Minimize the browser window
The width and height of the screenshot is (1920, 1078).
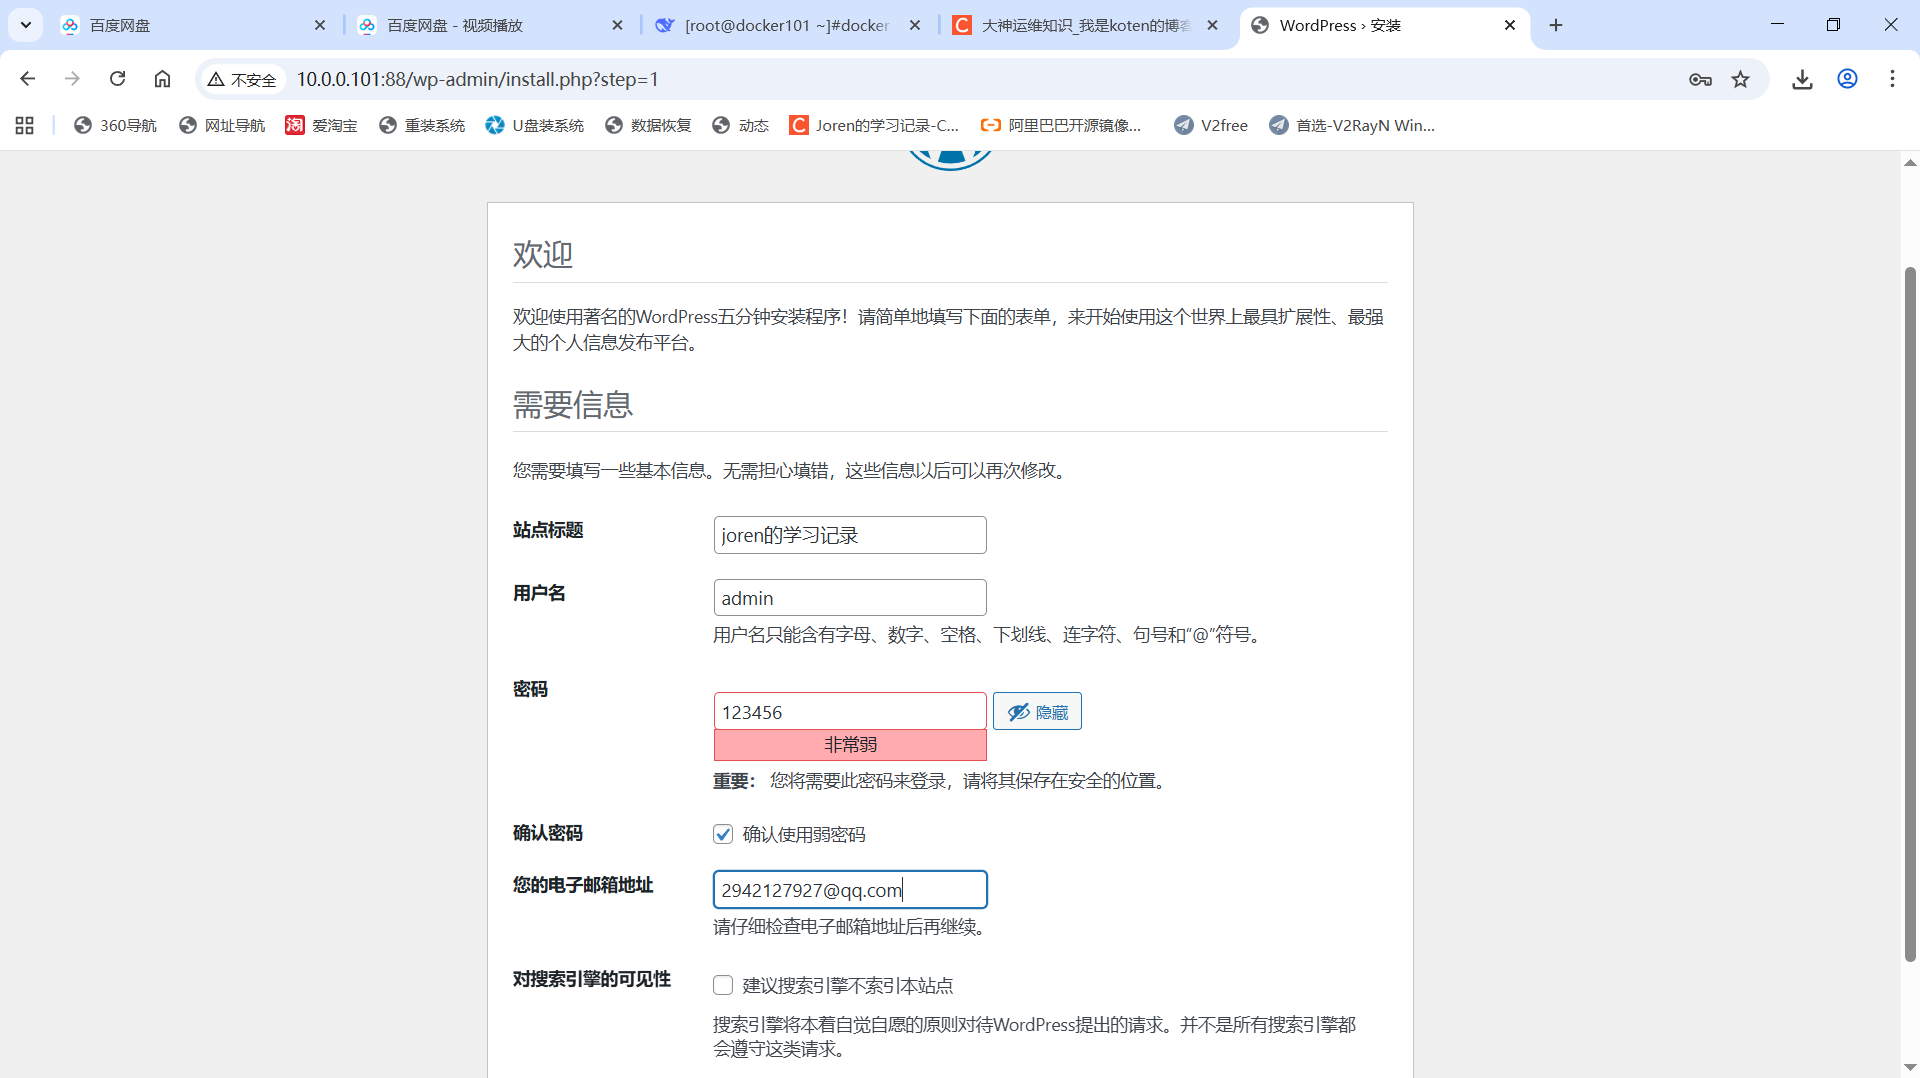coord(1777,25)
